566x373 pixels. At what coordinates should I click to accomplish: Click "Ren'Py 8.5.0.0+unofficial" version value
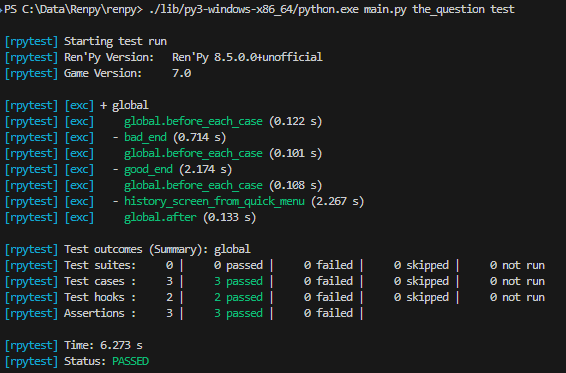click(247, 57)
